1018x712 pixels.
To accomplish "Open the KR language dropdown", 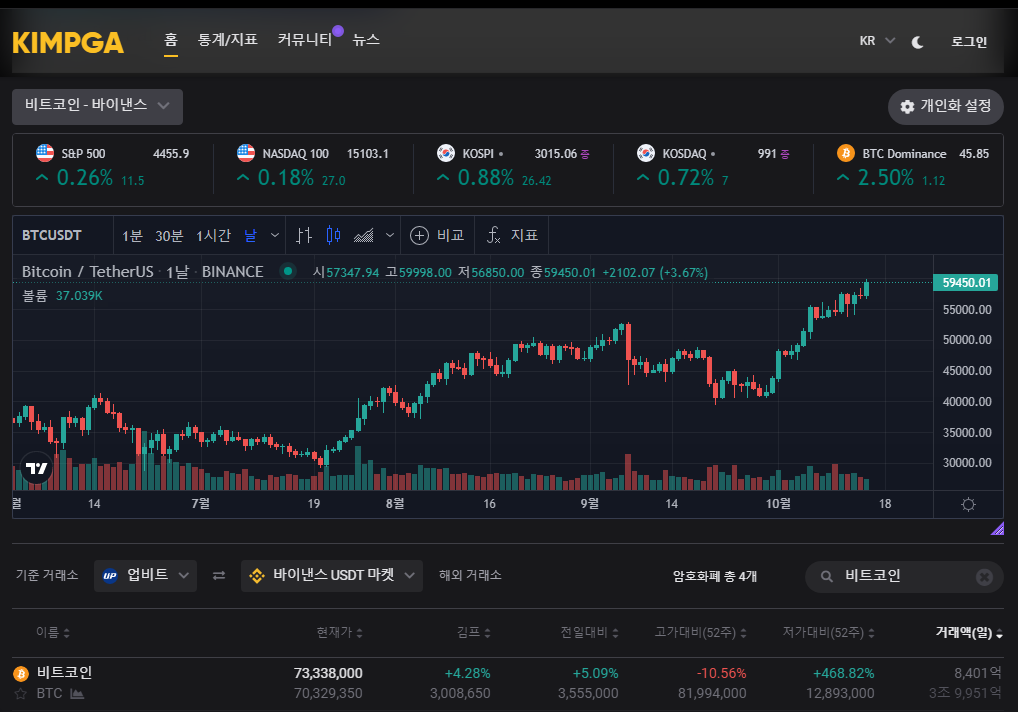I will [877, 41].
